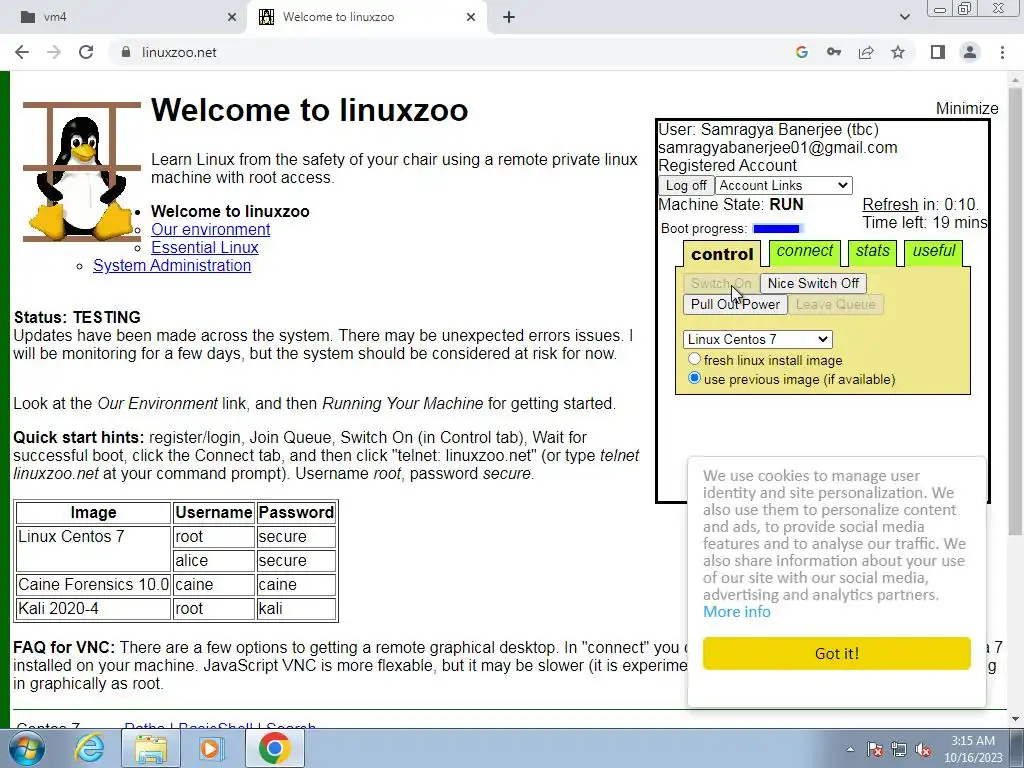This screenshot has width=1024, height=768.
Task: Minimize the linuxzoo control panel
Action: coord(967,108)
